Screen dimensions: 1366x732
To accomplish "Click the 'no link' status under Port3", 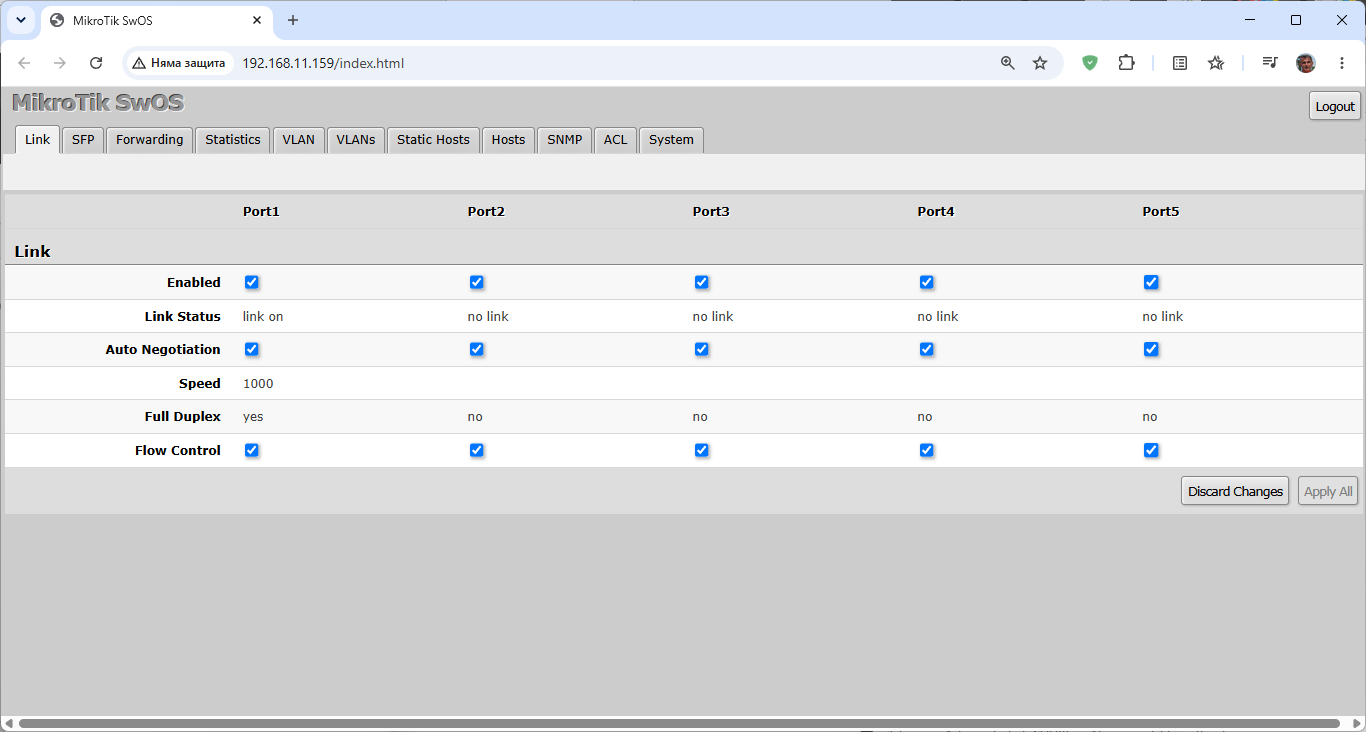I will pyautogui.click(x=713, y=316).
